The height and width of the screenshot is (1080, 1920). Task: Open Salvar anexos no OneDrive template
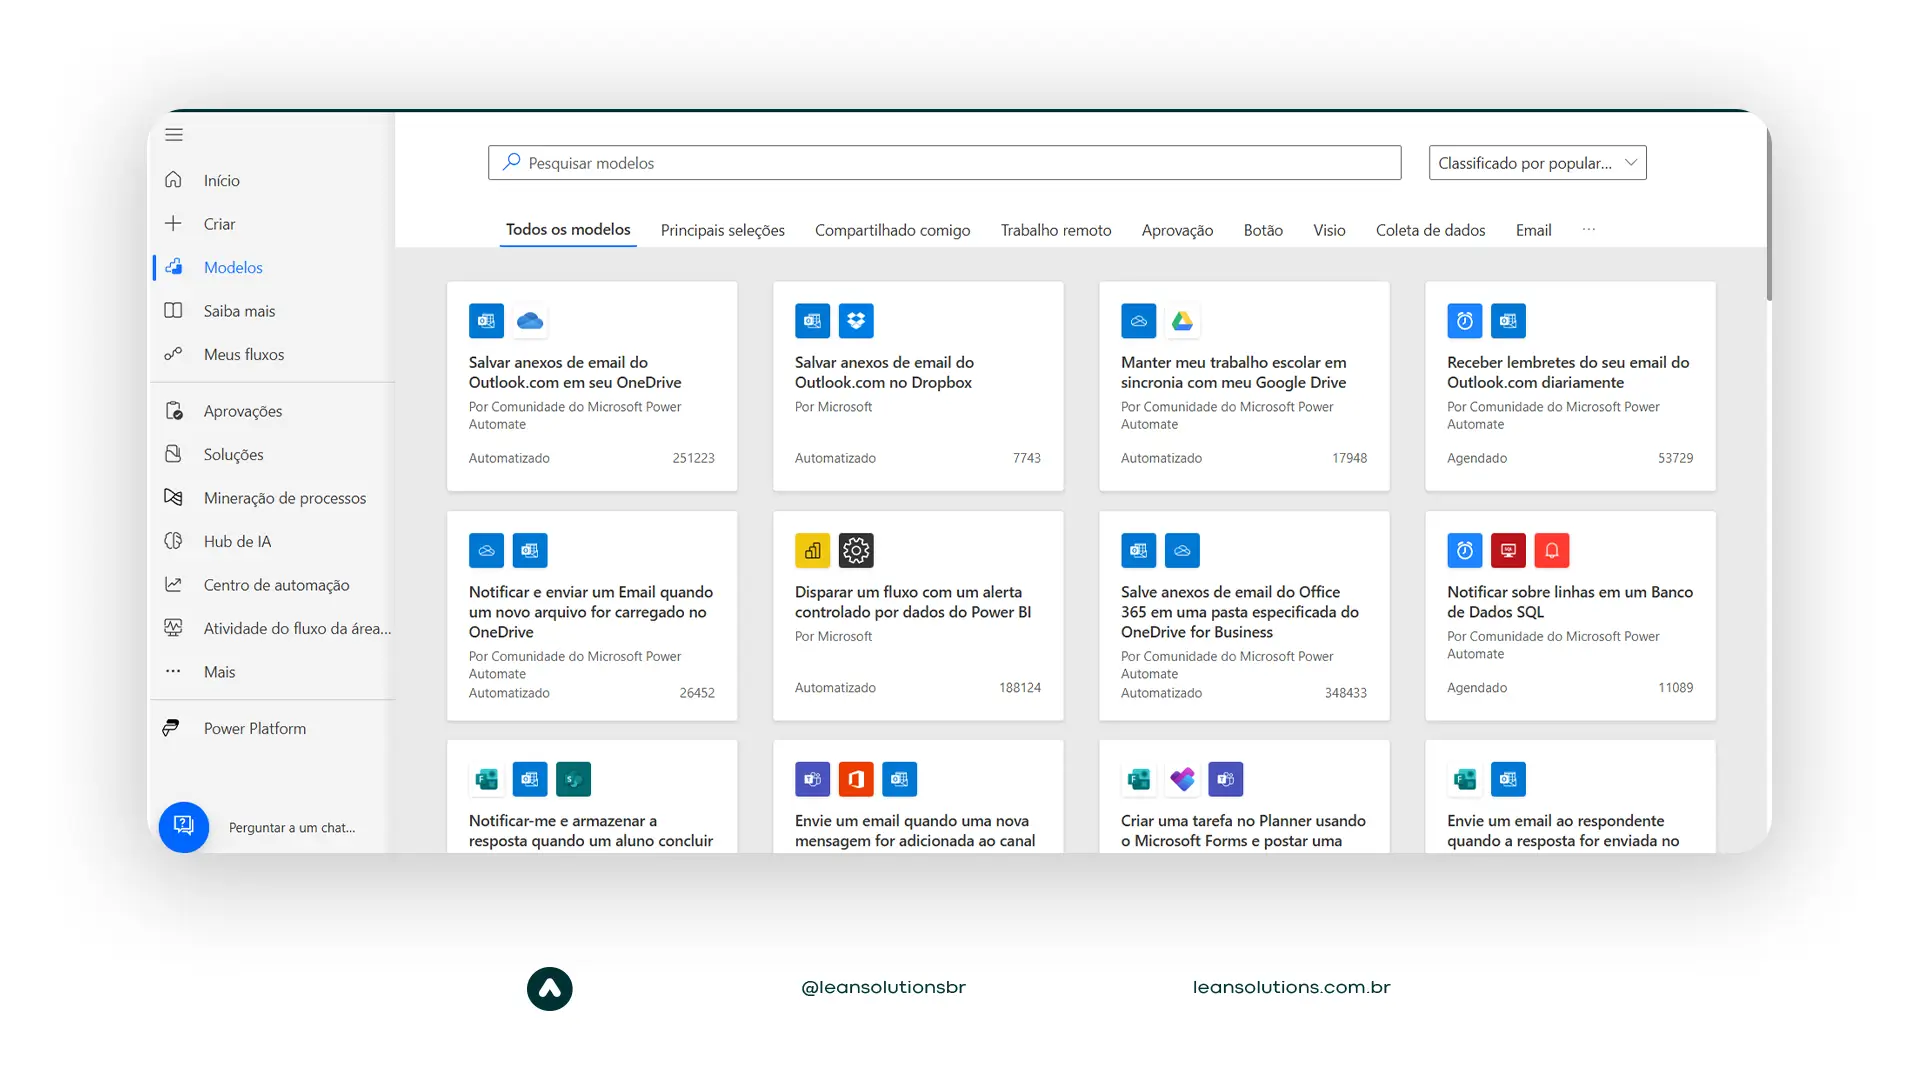point(592,386)
